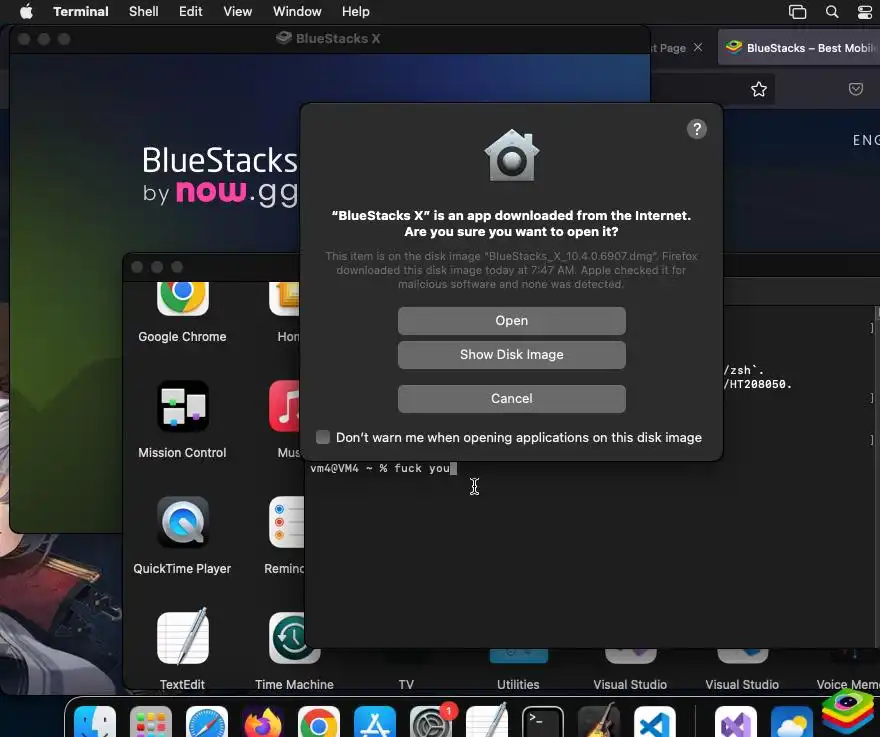Screen dimensions: 880x737
Task: Click the screen mirroring icon in the menu bar
Action: coord(797,11)
